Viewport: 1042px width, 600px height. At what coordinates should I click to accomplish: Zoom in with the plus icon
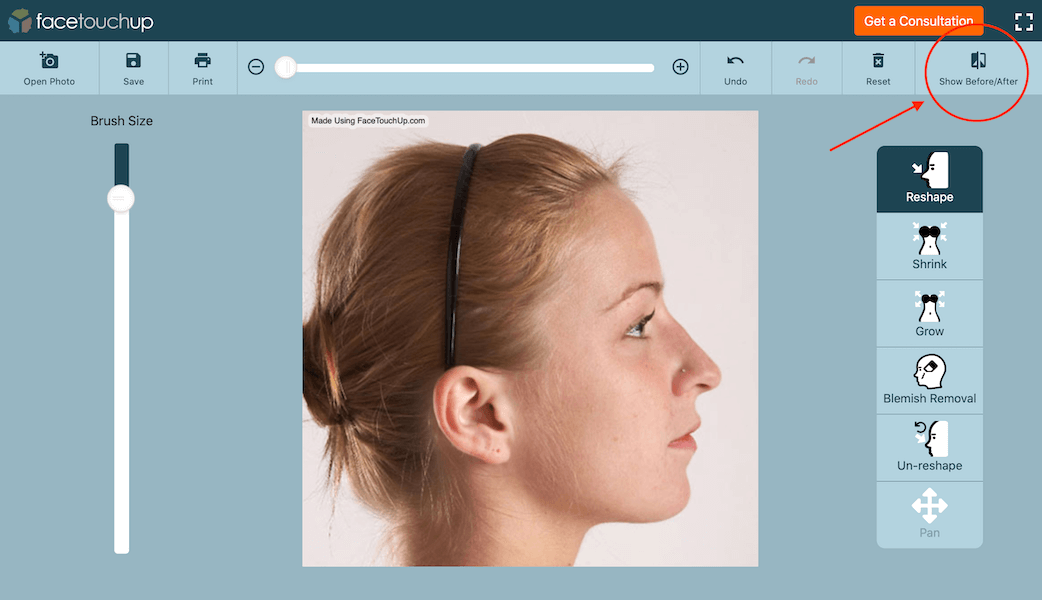point(680,67)
